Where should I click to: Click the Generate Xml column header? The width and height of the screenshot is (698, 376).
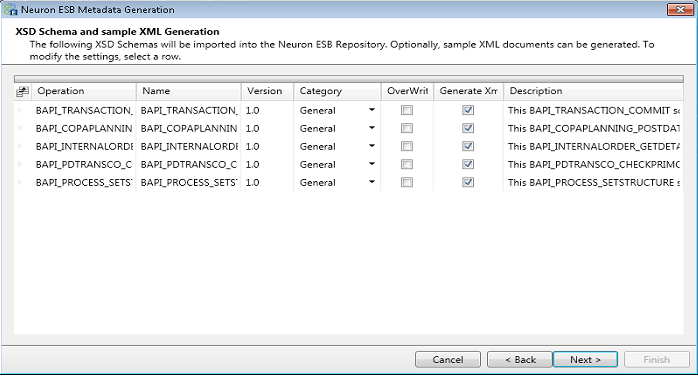(469, 91)
